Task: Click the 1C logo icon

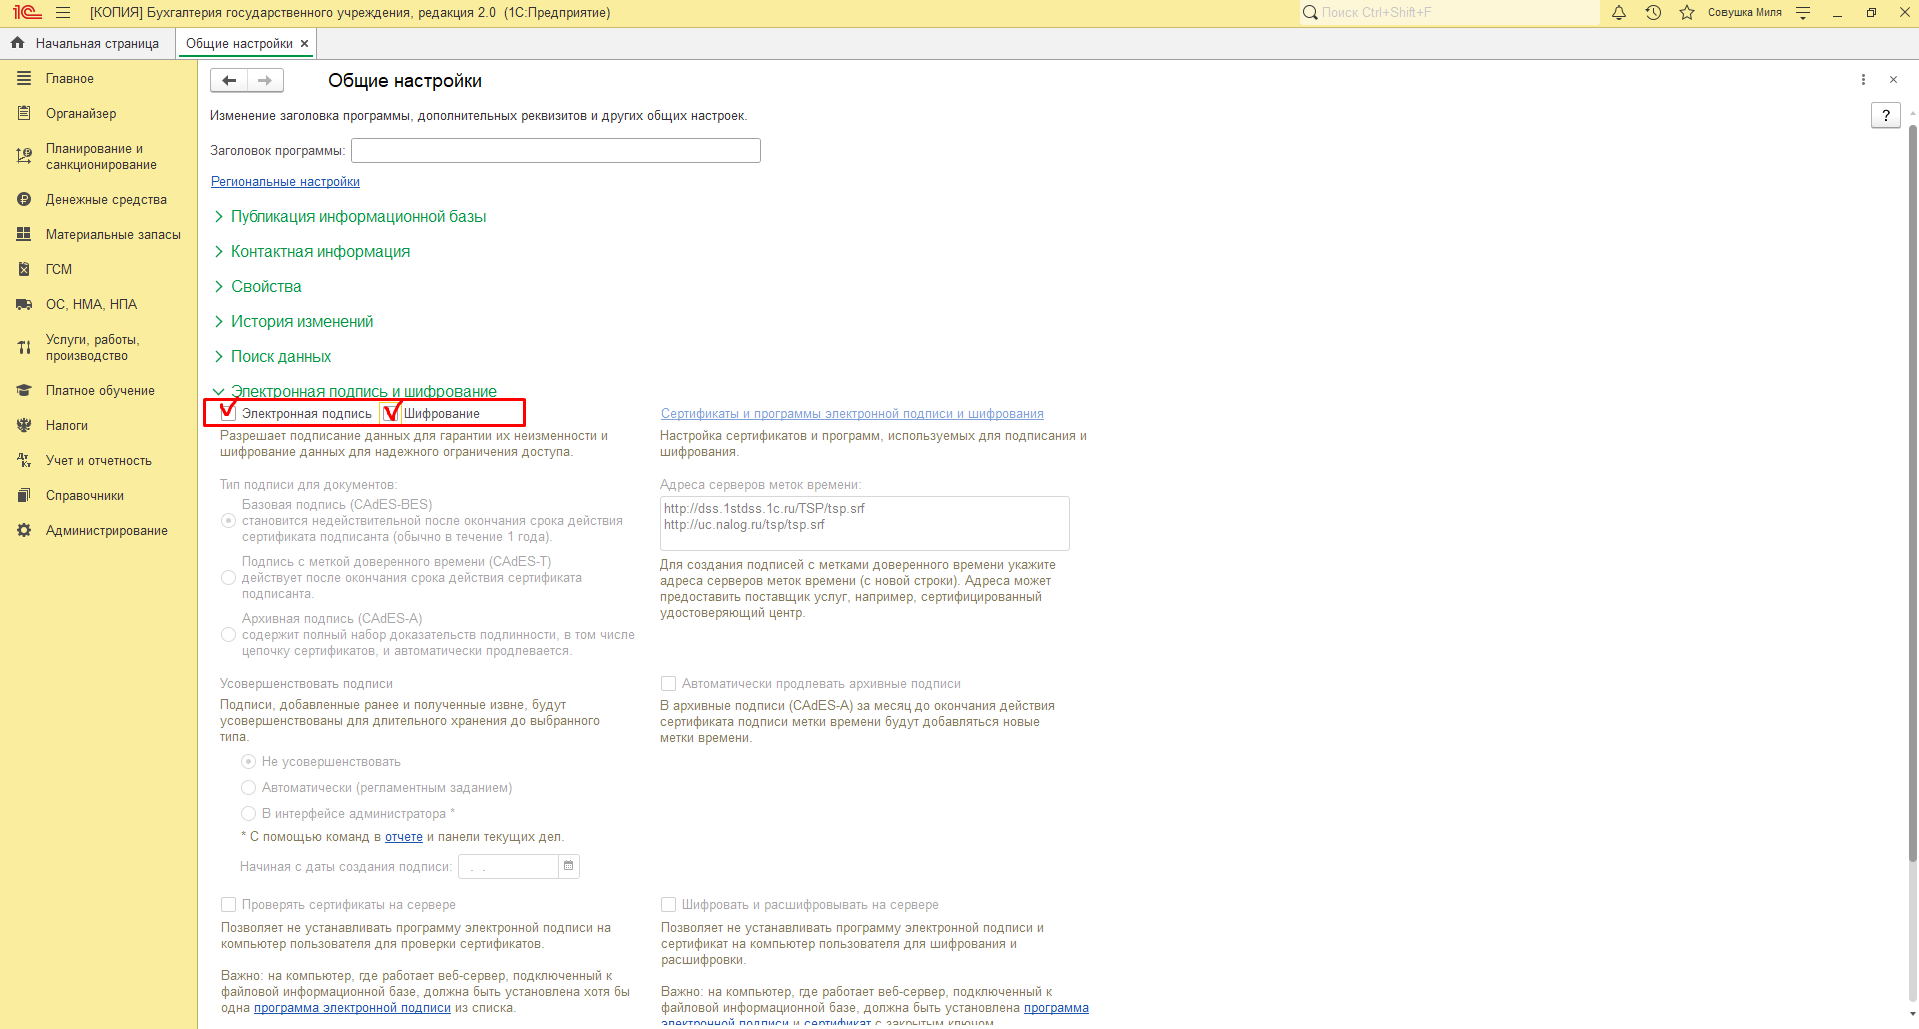Action: coord(27,13)
